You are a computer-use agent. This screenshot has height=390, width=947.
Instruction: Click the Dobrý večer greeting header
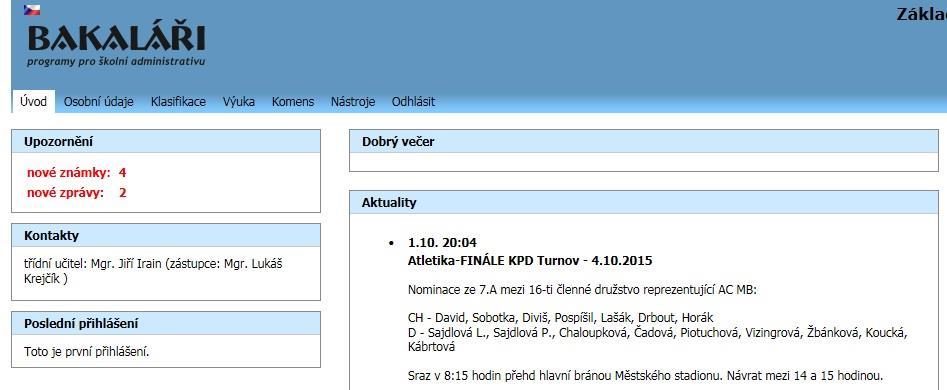pyautogui.click(x=644, y=142)
